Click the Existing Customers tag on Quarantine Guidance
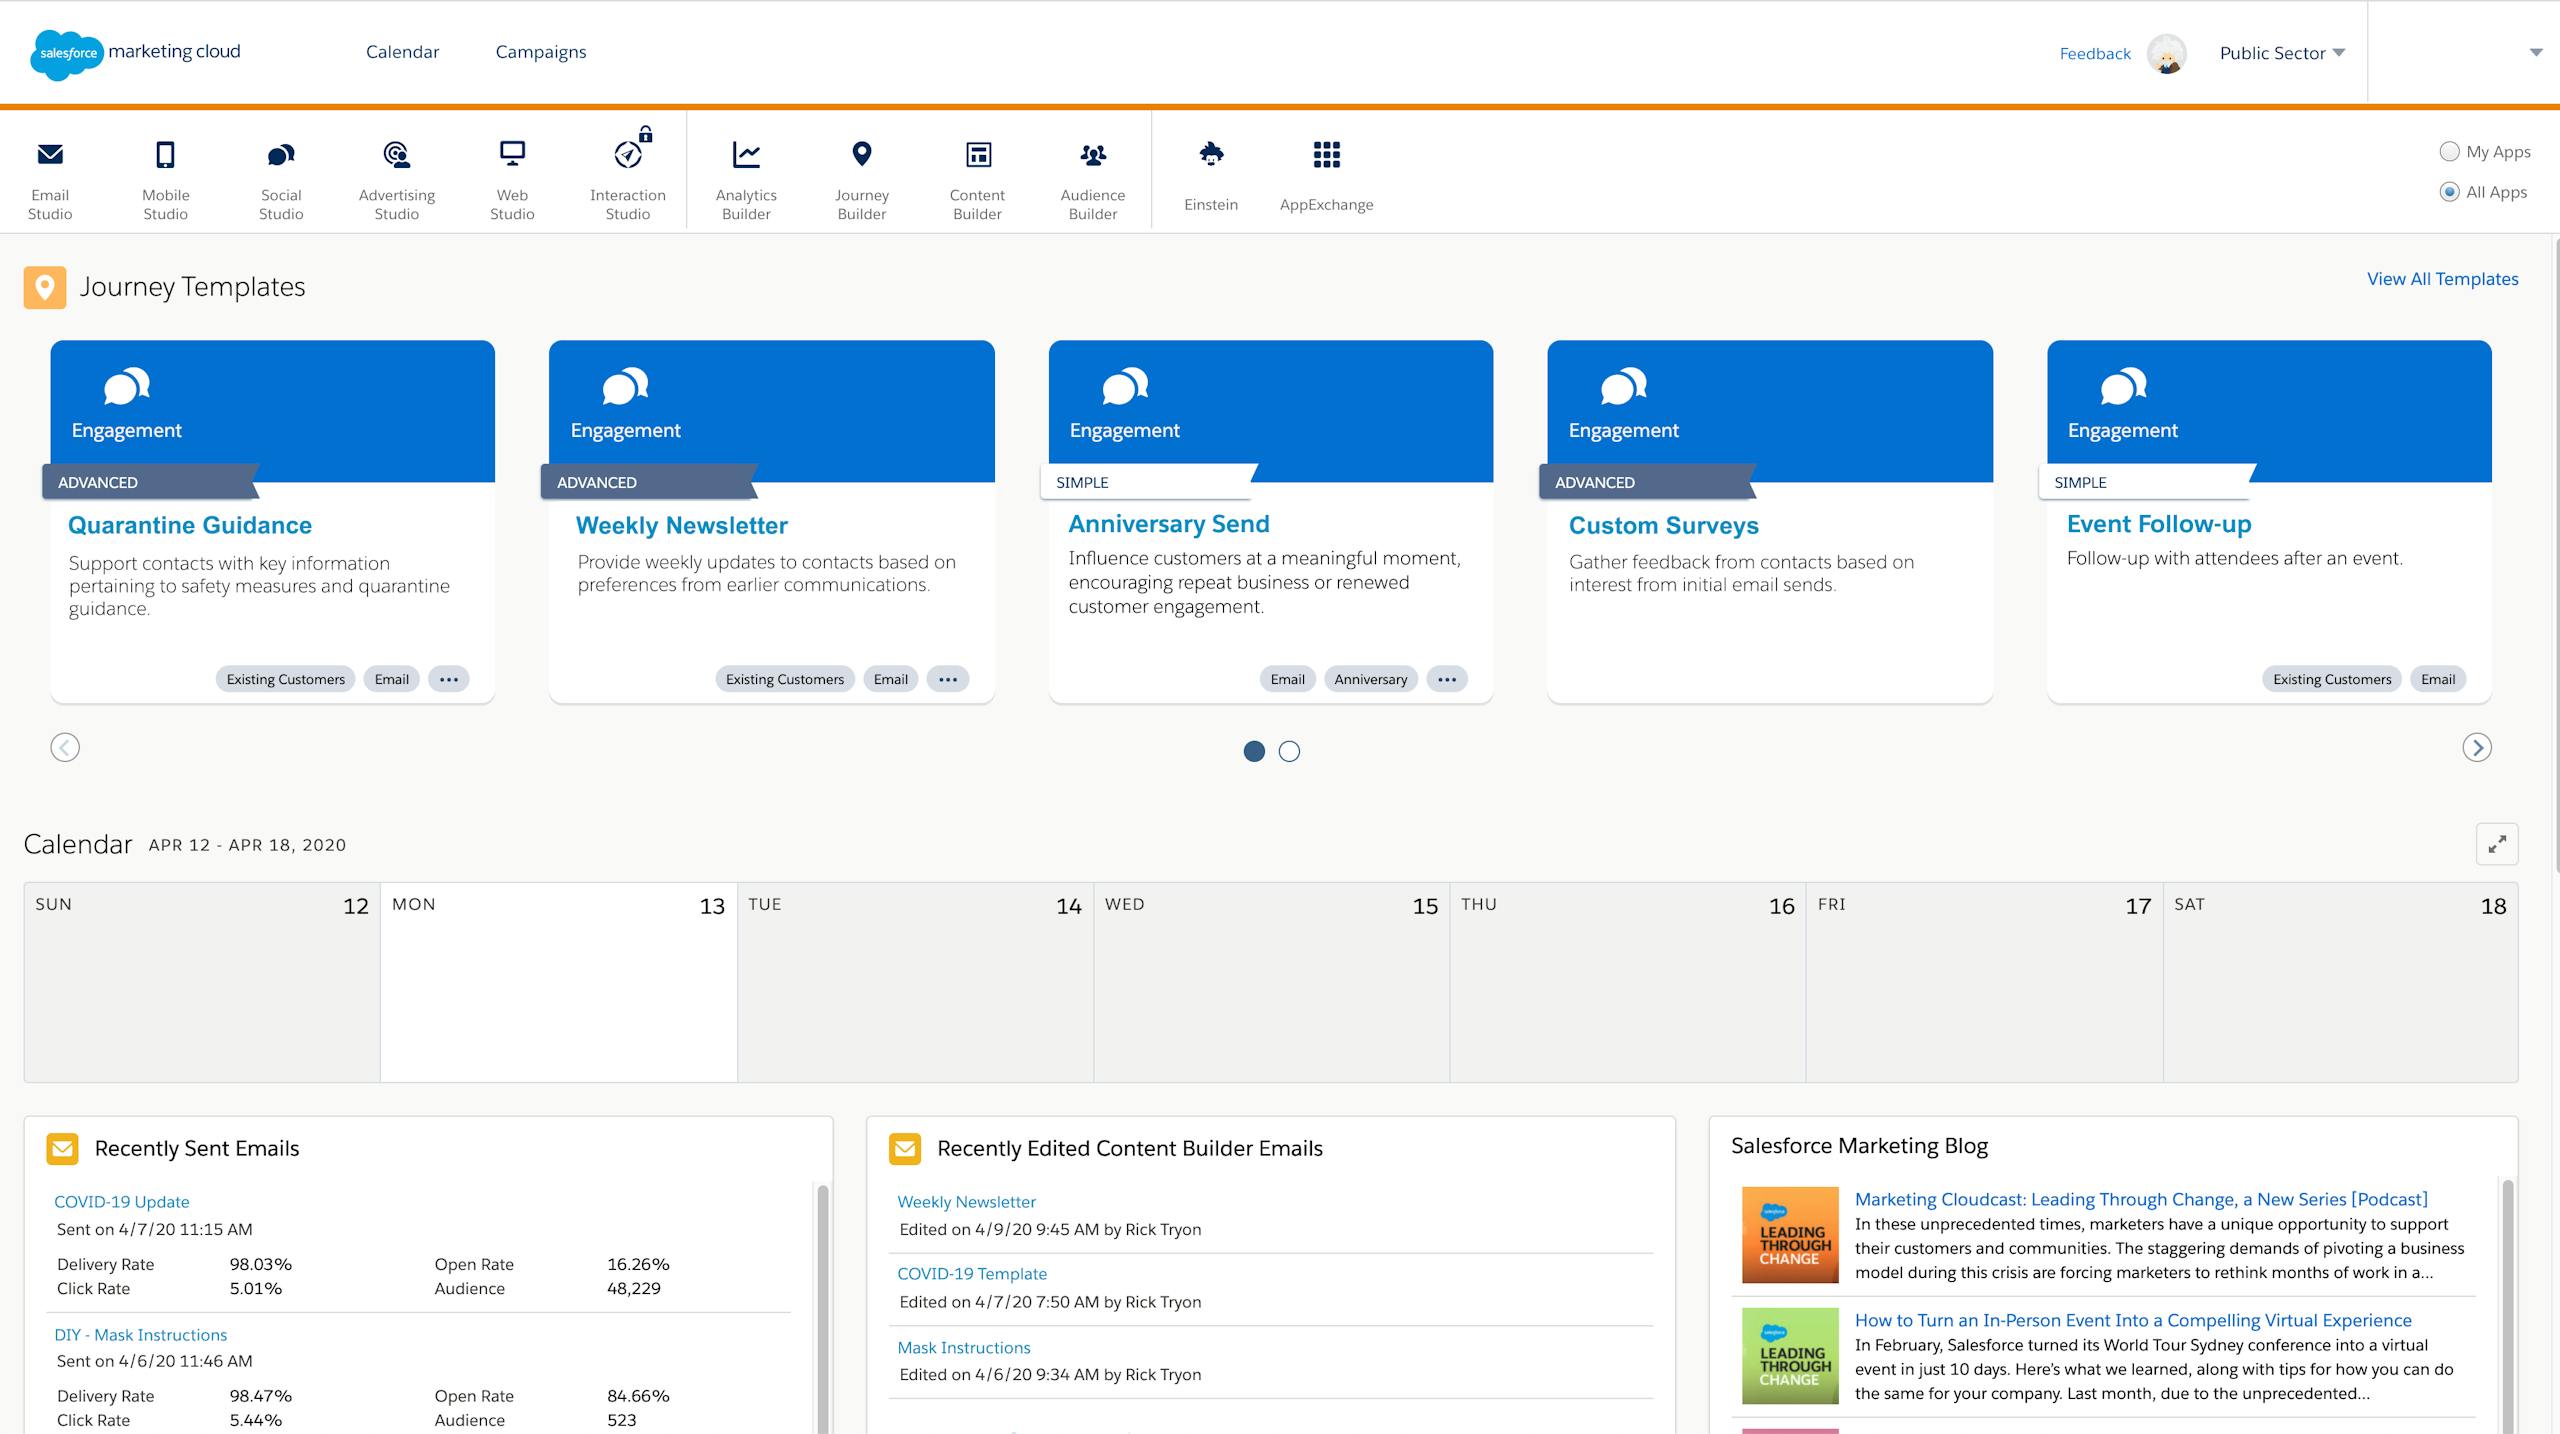 pyautogui.click(x=286, y=679)
